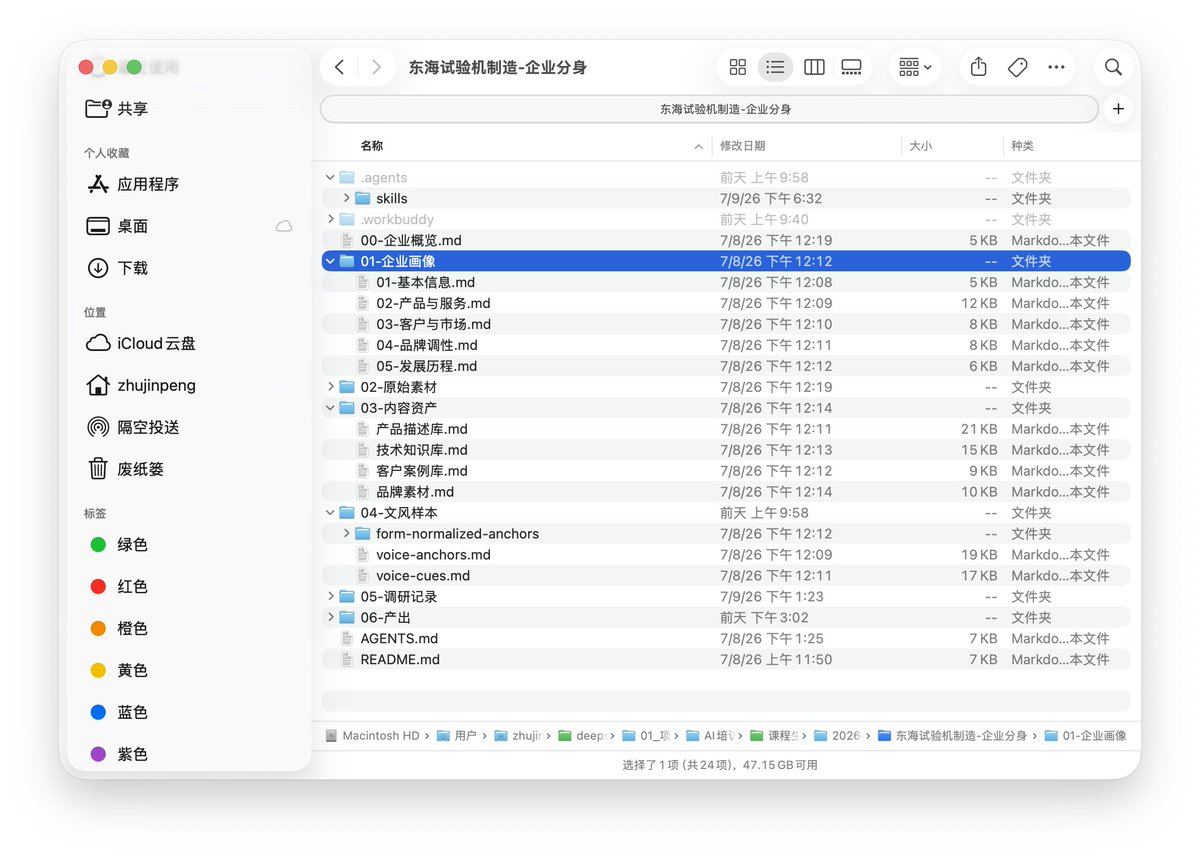The width and height of the screenshot is (1200, 857).
Task: Switch to list view
Action: pos(775,67)
